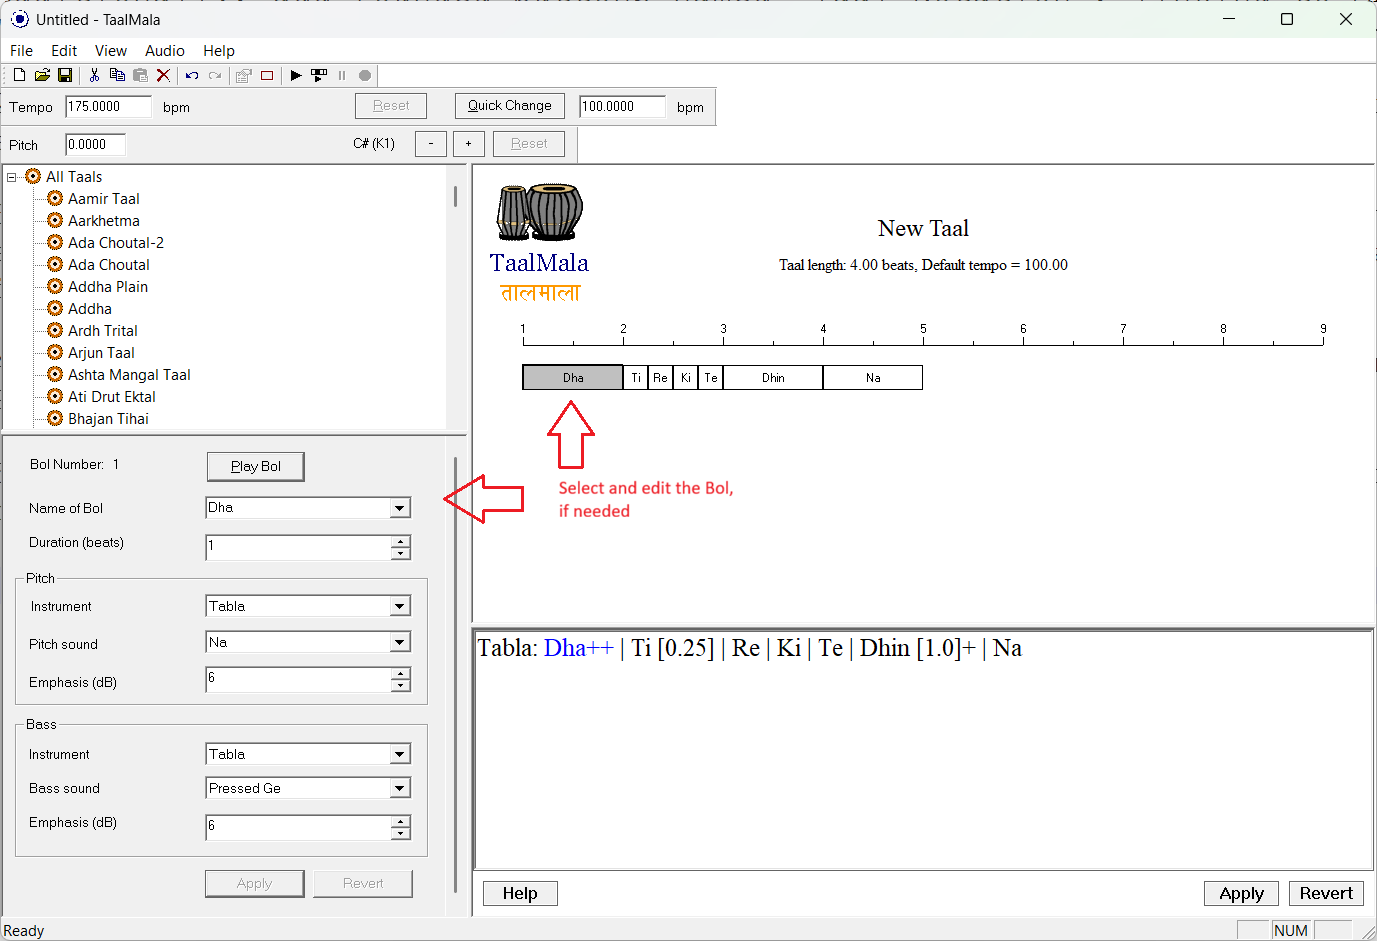Cut the selected bol with the scissors icon
Screen dimensions: 1377x941
(x=94, y=75)
